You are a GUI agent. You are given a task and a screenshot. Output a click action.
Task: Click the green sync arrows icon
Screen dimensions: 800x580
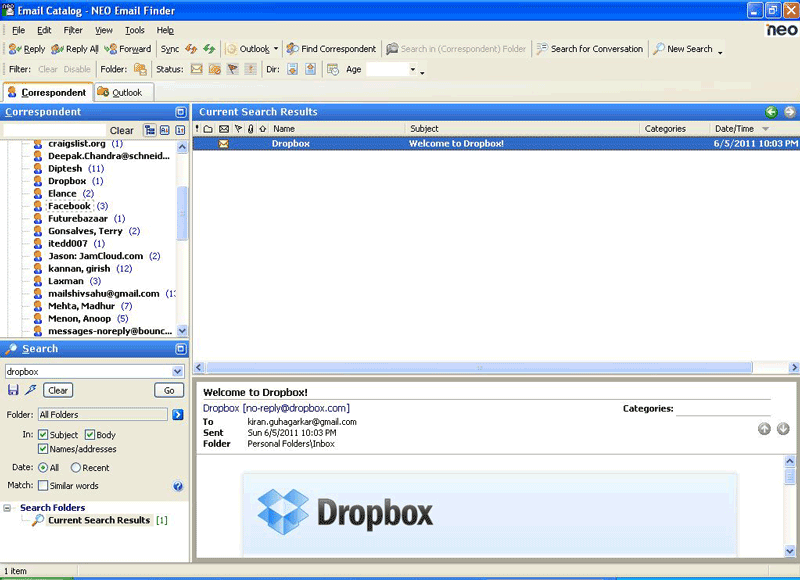(x=209, y=49)
